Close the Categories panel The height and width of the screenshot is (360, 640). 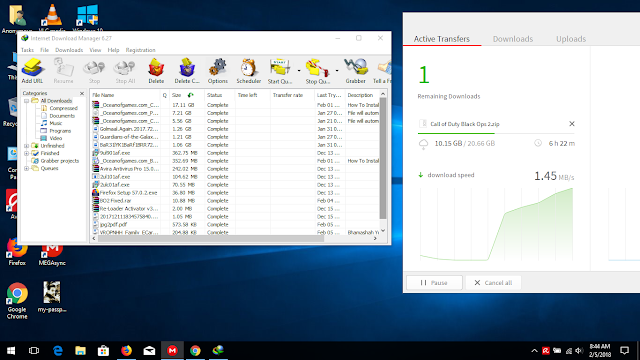(82, 93)
